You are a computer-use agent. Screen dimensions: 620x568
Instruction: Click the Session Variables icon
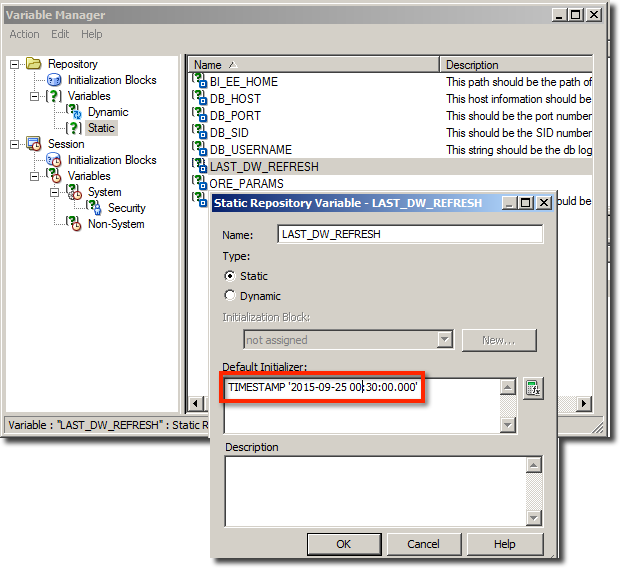(54, 176)
